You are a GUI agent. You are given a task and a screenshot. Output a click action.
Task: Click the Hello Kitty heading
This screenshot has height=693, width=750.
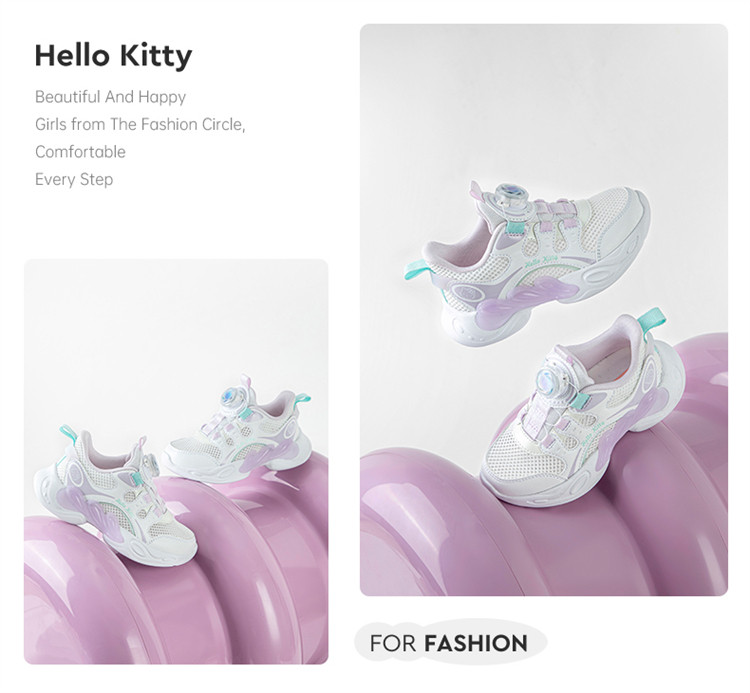pos(112,56)
